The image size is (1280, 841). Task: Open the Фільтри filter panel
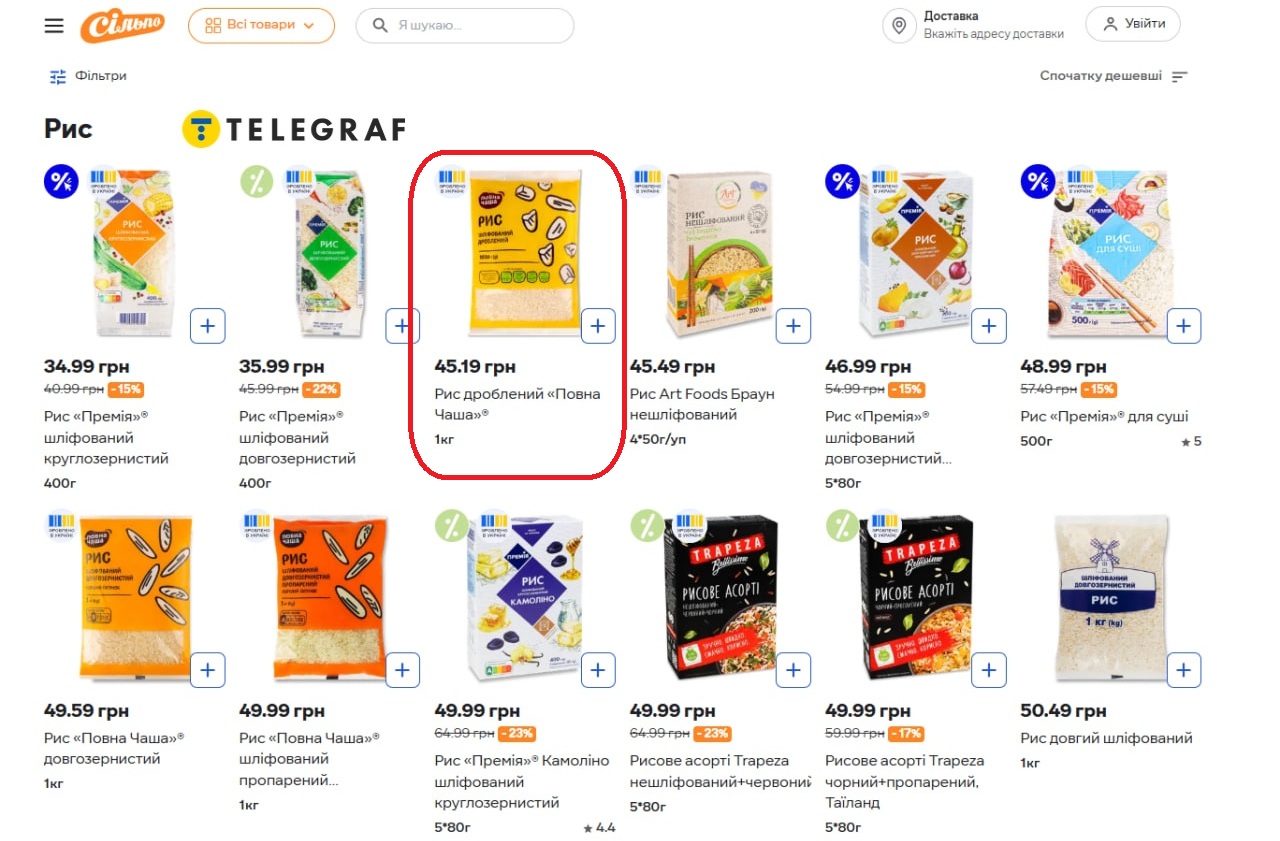pyautogui.click(x=89, y=76)
